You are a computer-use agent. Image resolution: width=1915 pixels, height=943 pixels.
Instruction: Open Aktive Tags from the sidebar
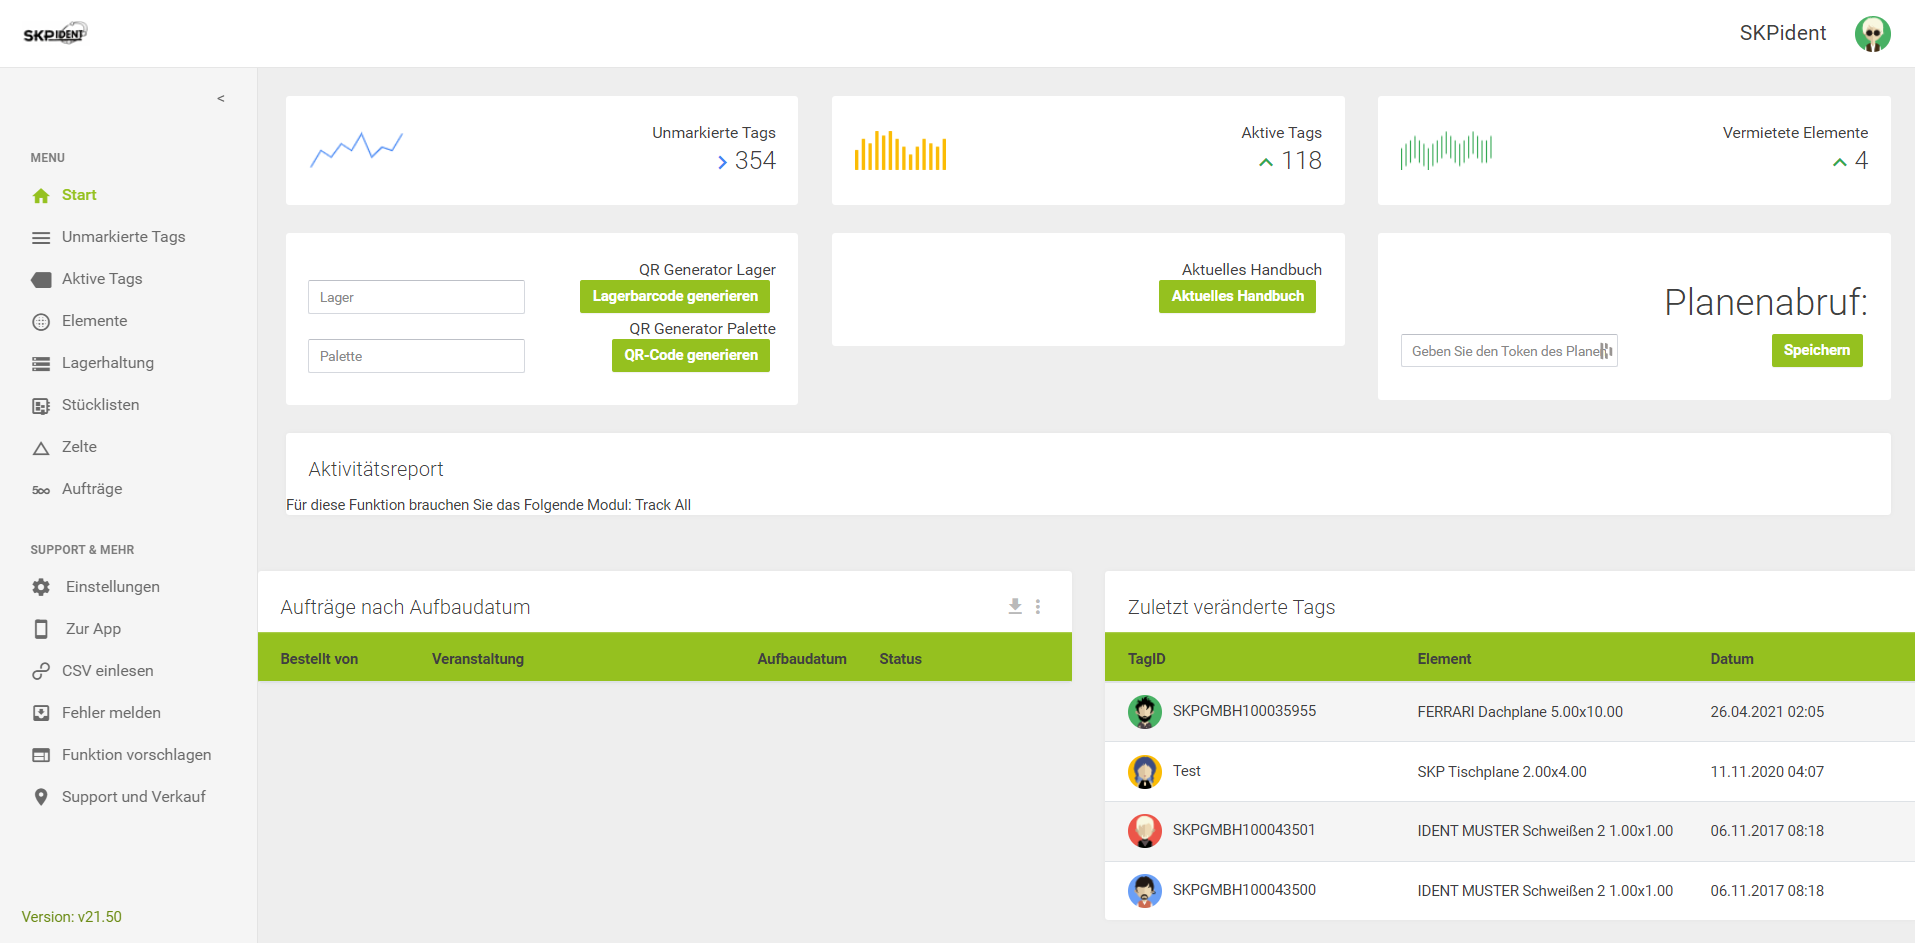click(101, 279)
